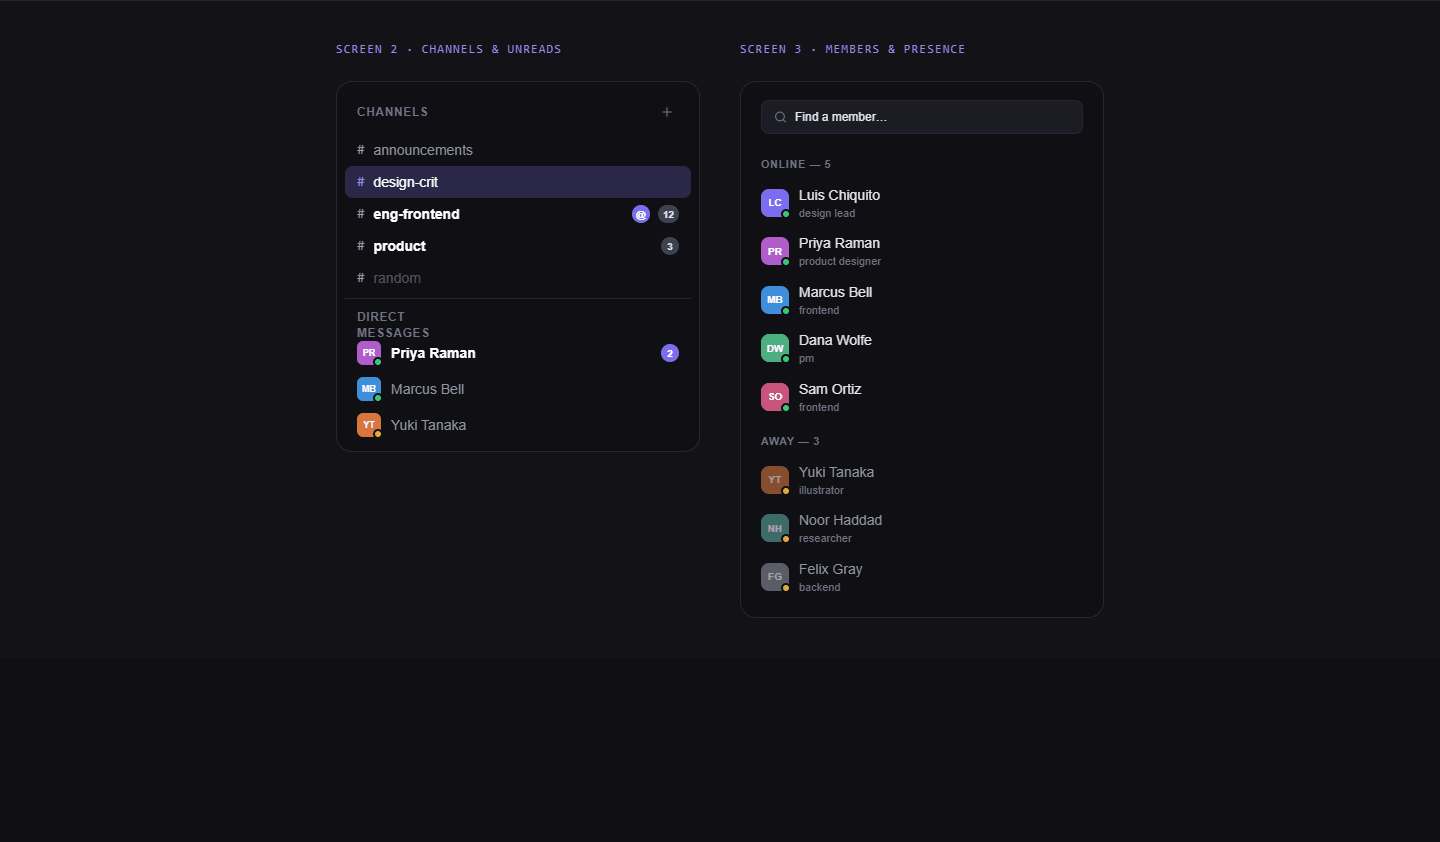Click the CHANNELS section header
The width and height of the screenshot is (1440, 842).
pos(392,112)
